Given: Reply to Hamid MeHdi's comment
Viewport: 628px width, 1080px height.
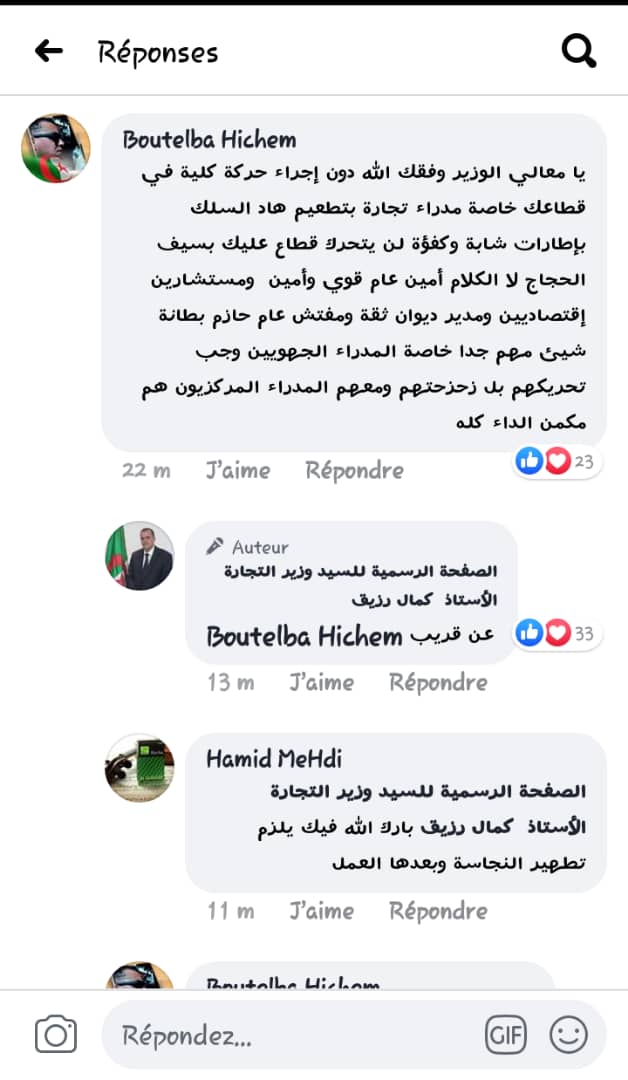Looking at the screenshot, I should coord(438,911).
